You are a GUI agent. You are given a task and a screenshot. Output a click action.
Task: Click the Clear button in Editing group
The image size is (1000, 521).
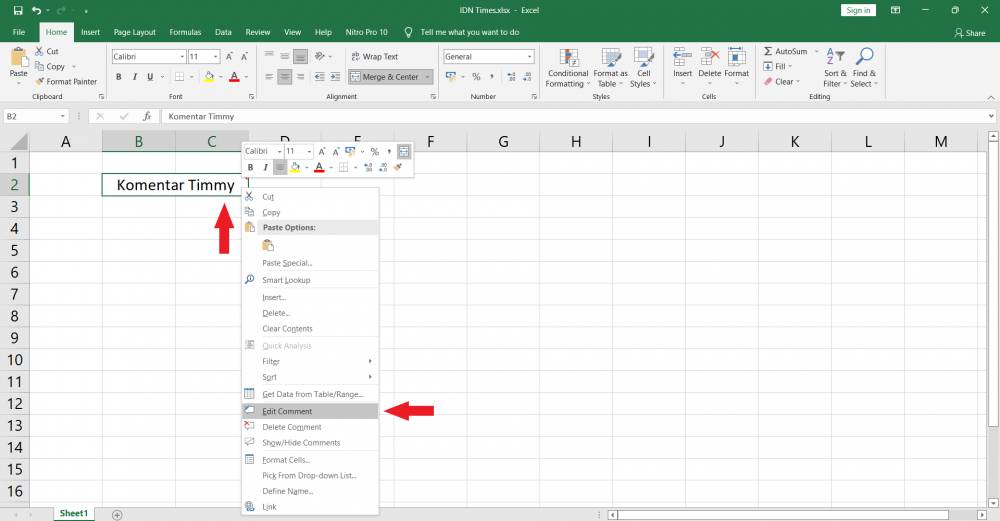pos(782,82)
